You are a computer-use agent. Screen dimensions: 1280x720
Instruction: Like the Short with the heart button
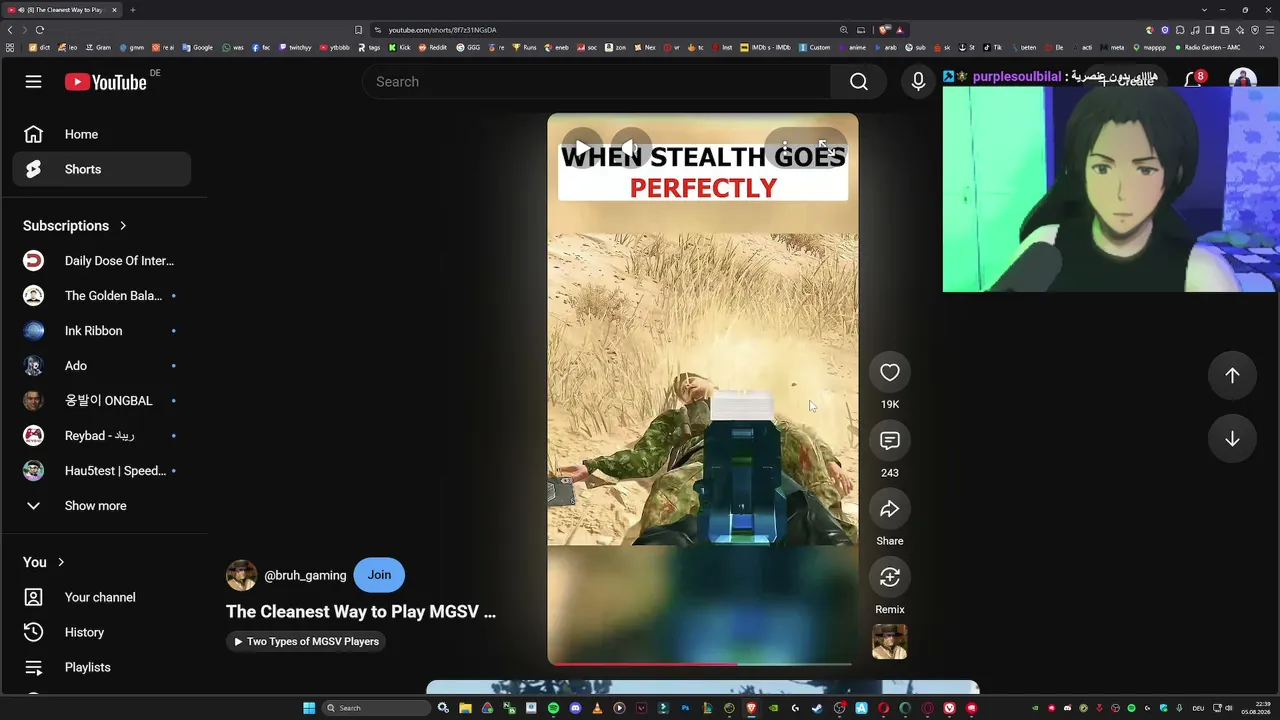pyautogui.click(x=889, y=372)
